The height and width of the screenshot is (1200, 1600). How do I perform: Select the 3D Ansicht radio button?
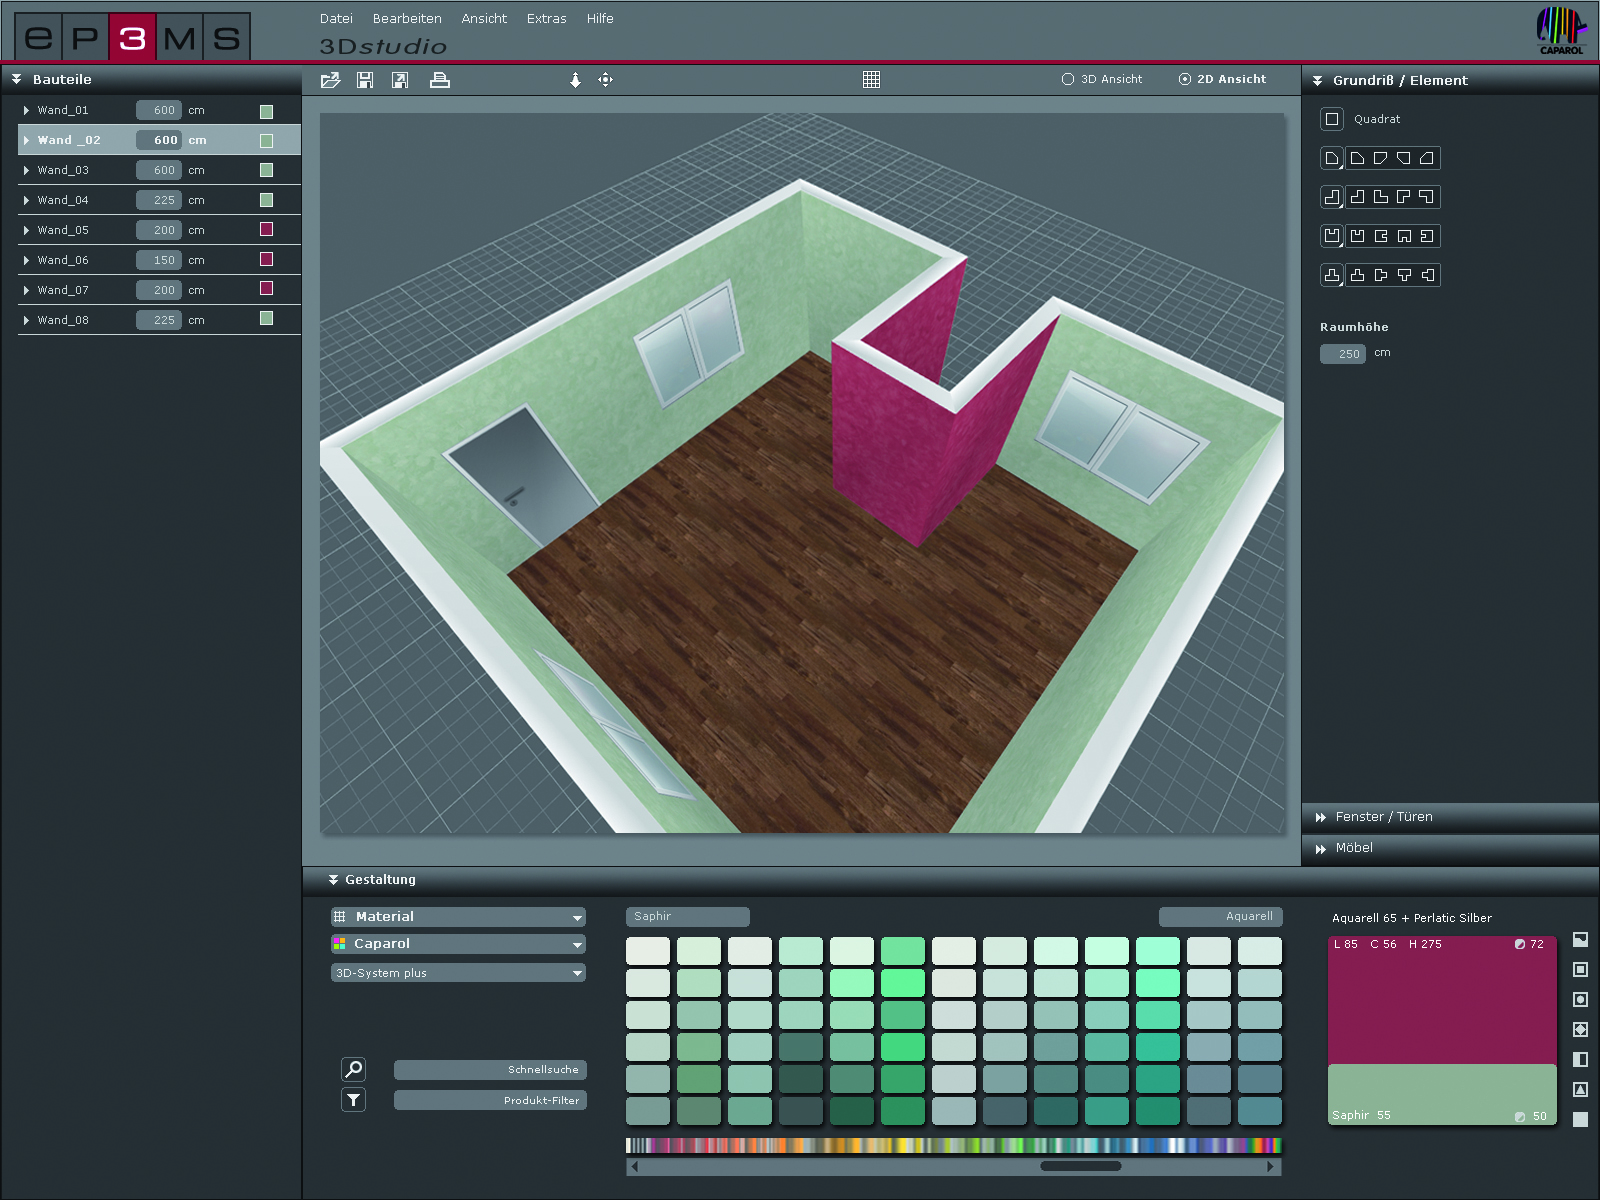coord(1068,79)
